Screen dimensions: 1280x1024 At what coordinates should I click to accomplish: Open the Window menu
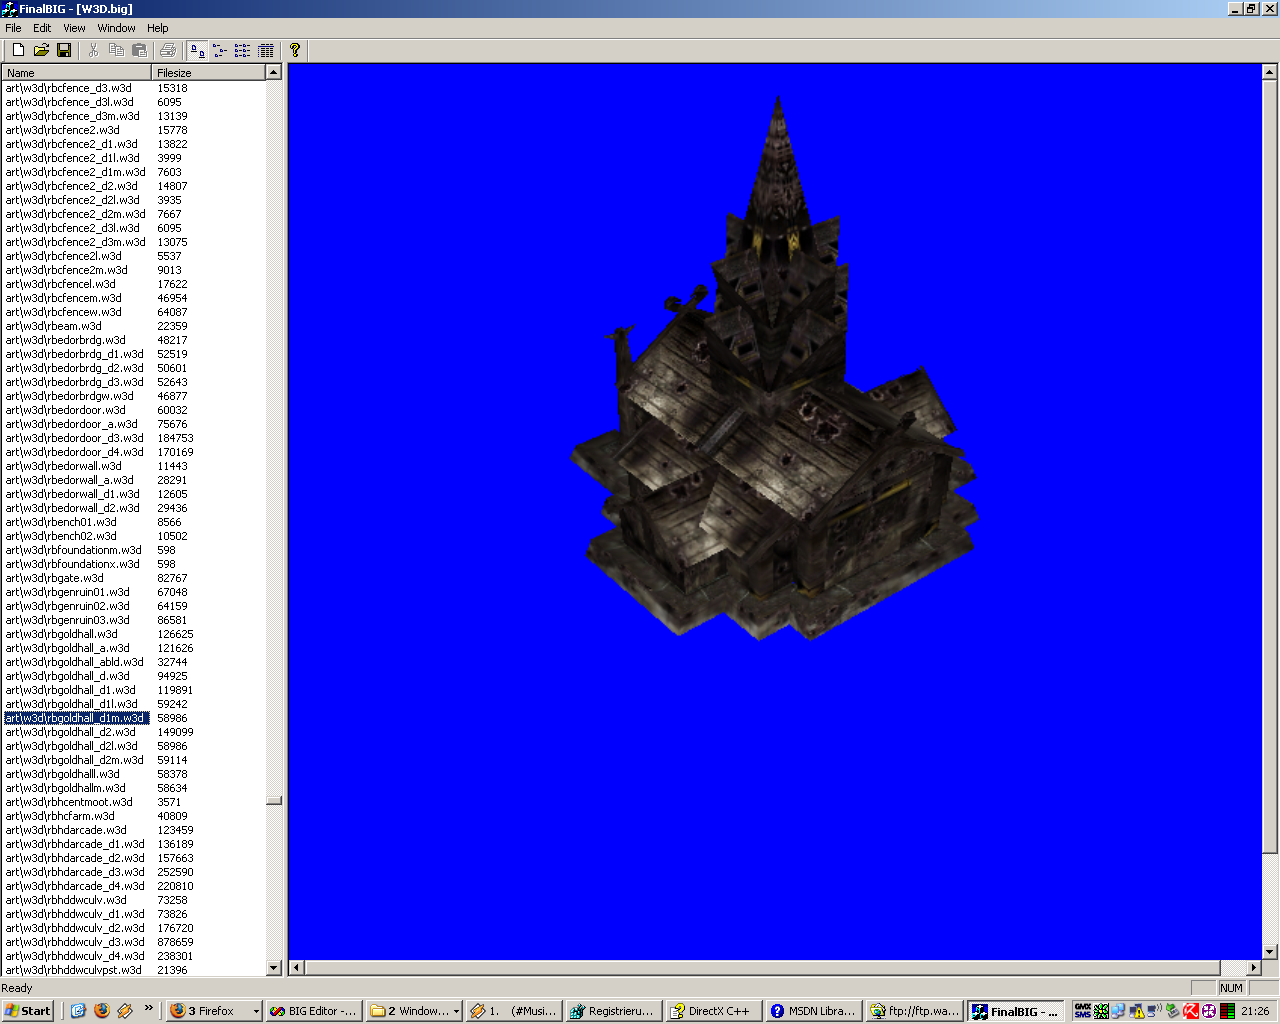[116, 28]
